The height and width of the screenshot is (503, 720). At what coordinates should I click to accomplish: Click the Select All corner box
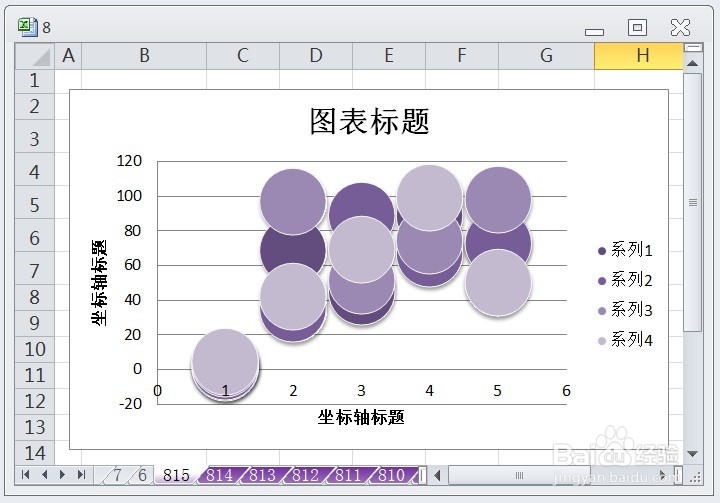(35, 57)
